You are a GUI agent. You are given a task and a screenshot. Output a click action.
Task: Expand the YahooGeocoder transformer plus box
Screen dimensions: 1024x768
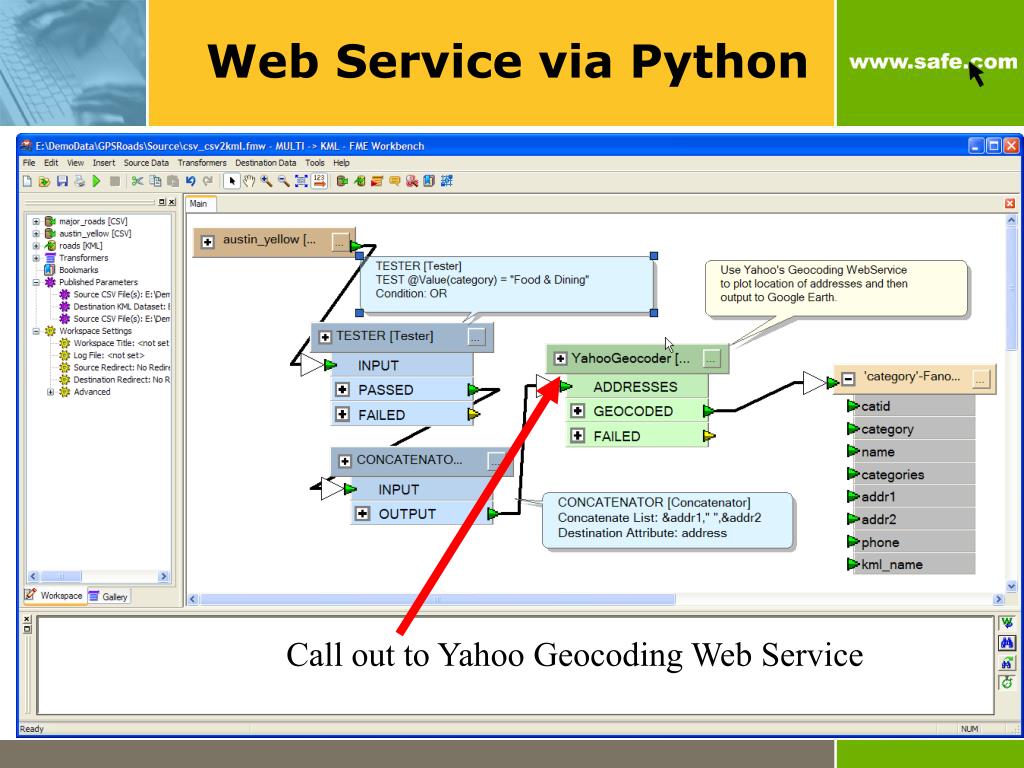(x=560, y=359)
